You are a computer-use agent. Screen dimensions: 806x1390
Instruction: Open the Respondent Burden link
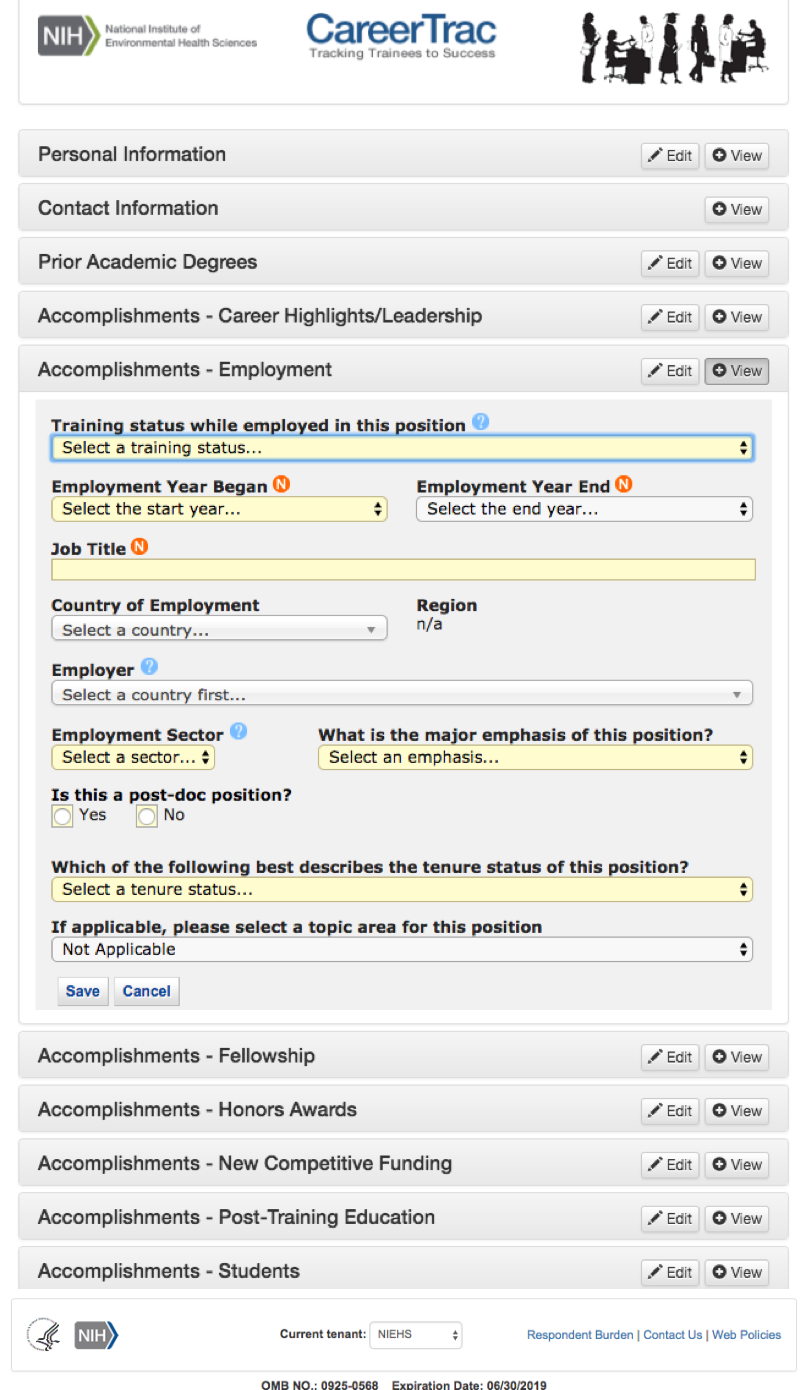[580, 1335]
